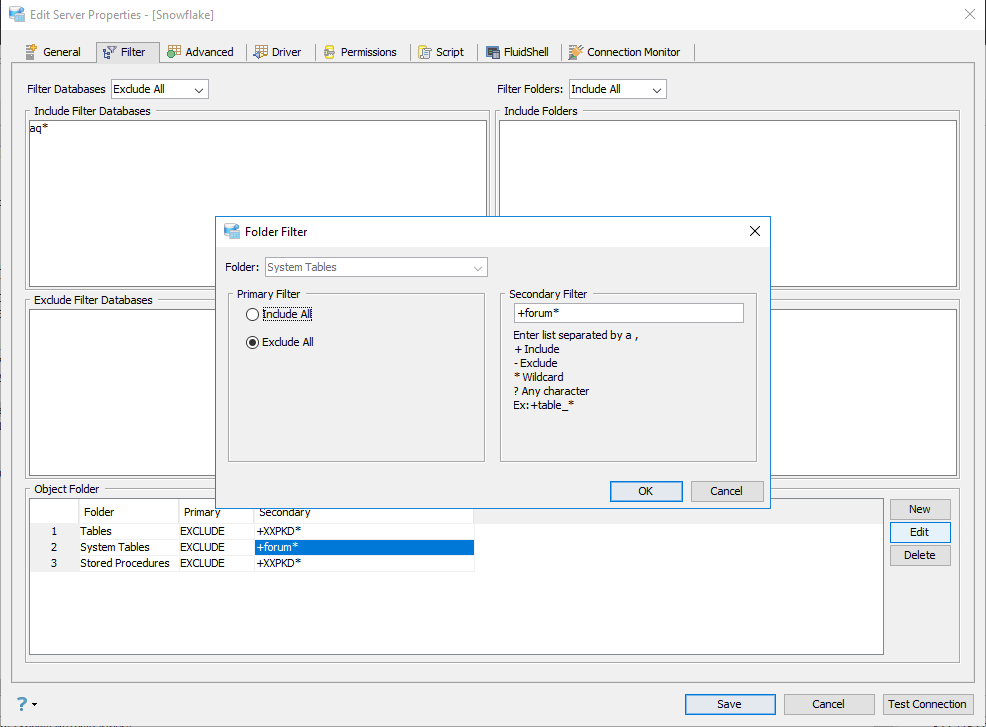This screenshot has height=727, width=986.
Task: Click row number 3 in Object Folder
Action: 54,563
